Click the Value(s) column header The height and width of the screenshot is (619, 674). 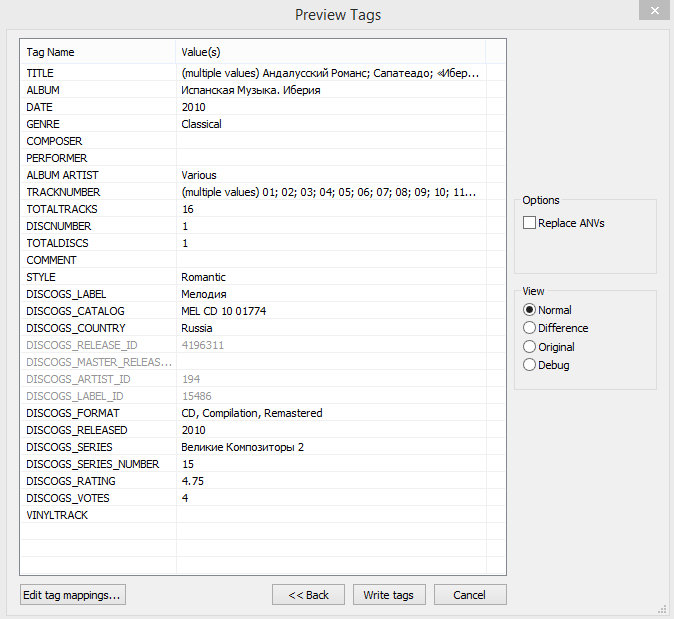coord(330,52)
